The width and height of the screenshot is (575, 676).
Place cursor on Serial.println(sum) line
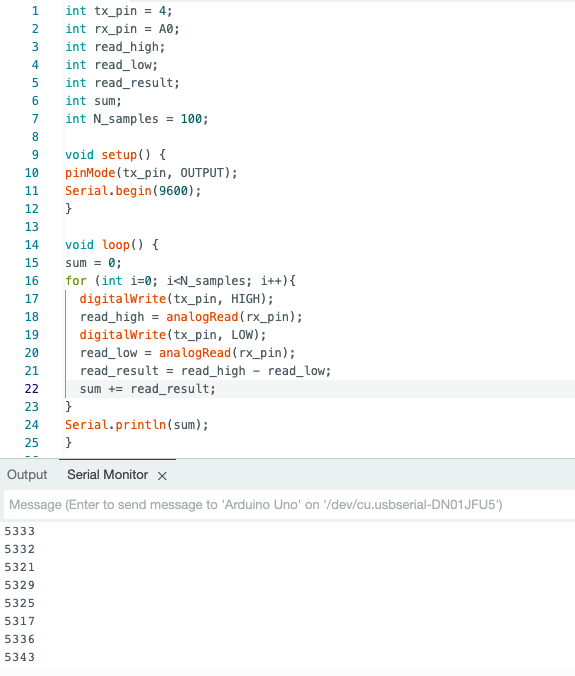coord(137,425)
